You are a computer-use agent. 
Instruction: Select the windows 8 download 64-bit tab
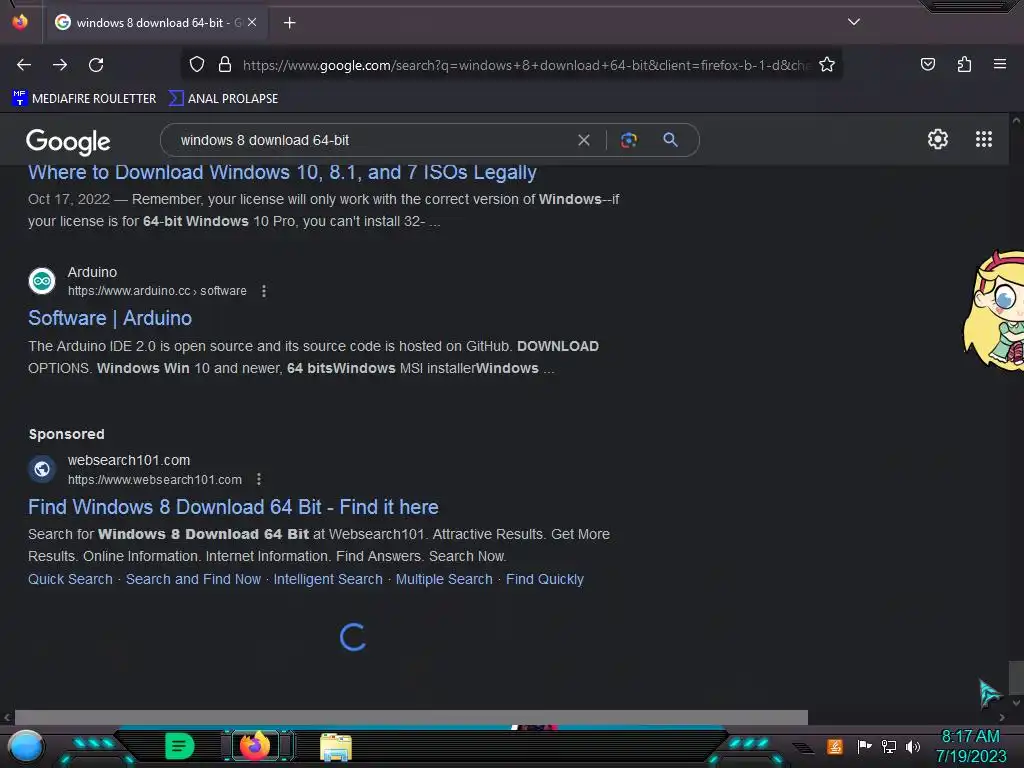tap(155, 23)
